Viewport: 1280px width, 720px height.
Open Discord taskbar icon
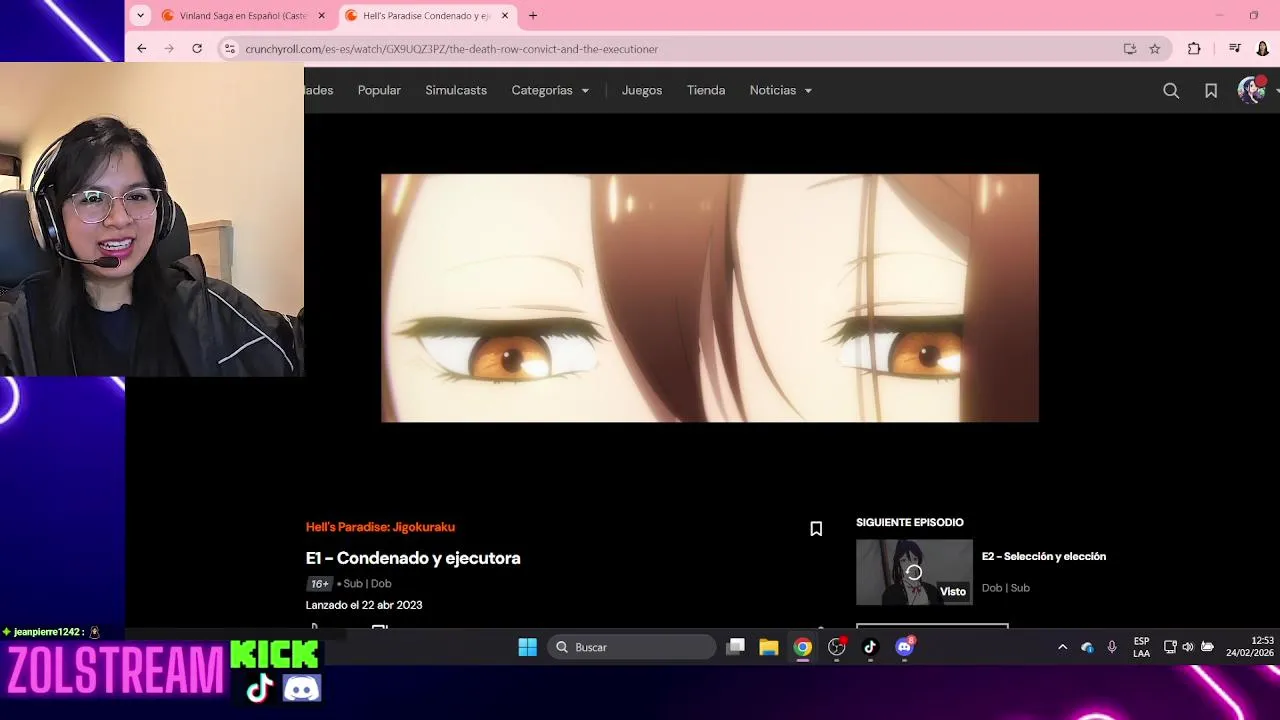[x=905, y=647]
